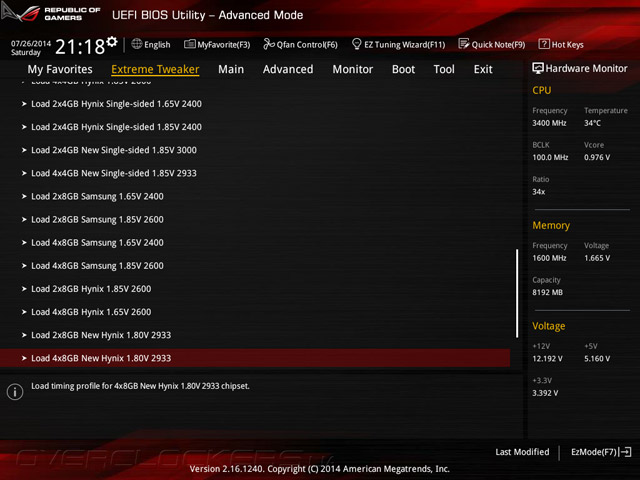Viewport: 640px width, 480px height.
Task: Open MyFavorite(F3) label
Action: tap(224, 44)
